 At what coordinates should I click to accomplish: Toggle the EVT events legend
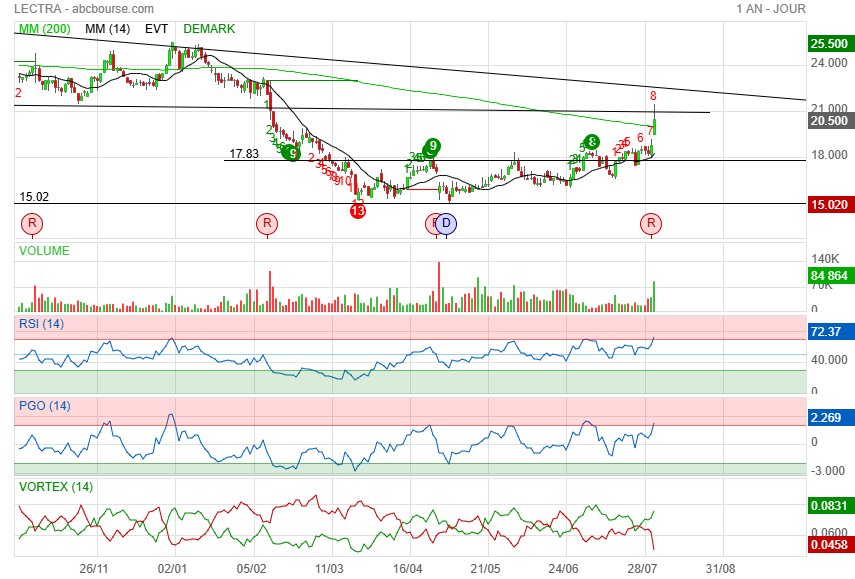pyautogui.click(x=156, y=29)
